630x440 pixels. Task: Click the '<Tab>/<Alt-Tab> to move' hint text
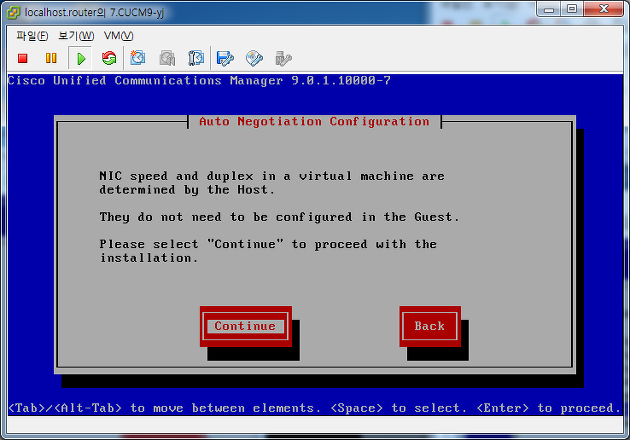coord(95,408)
